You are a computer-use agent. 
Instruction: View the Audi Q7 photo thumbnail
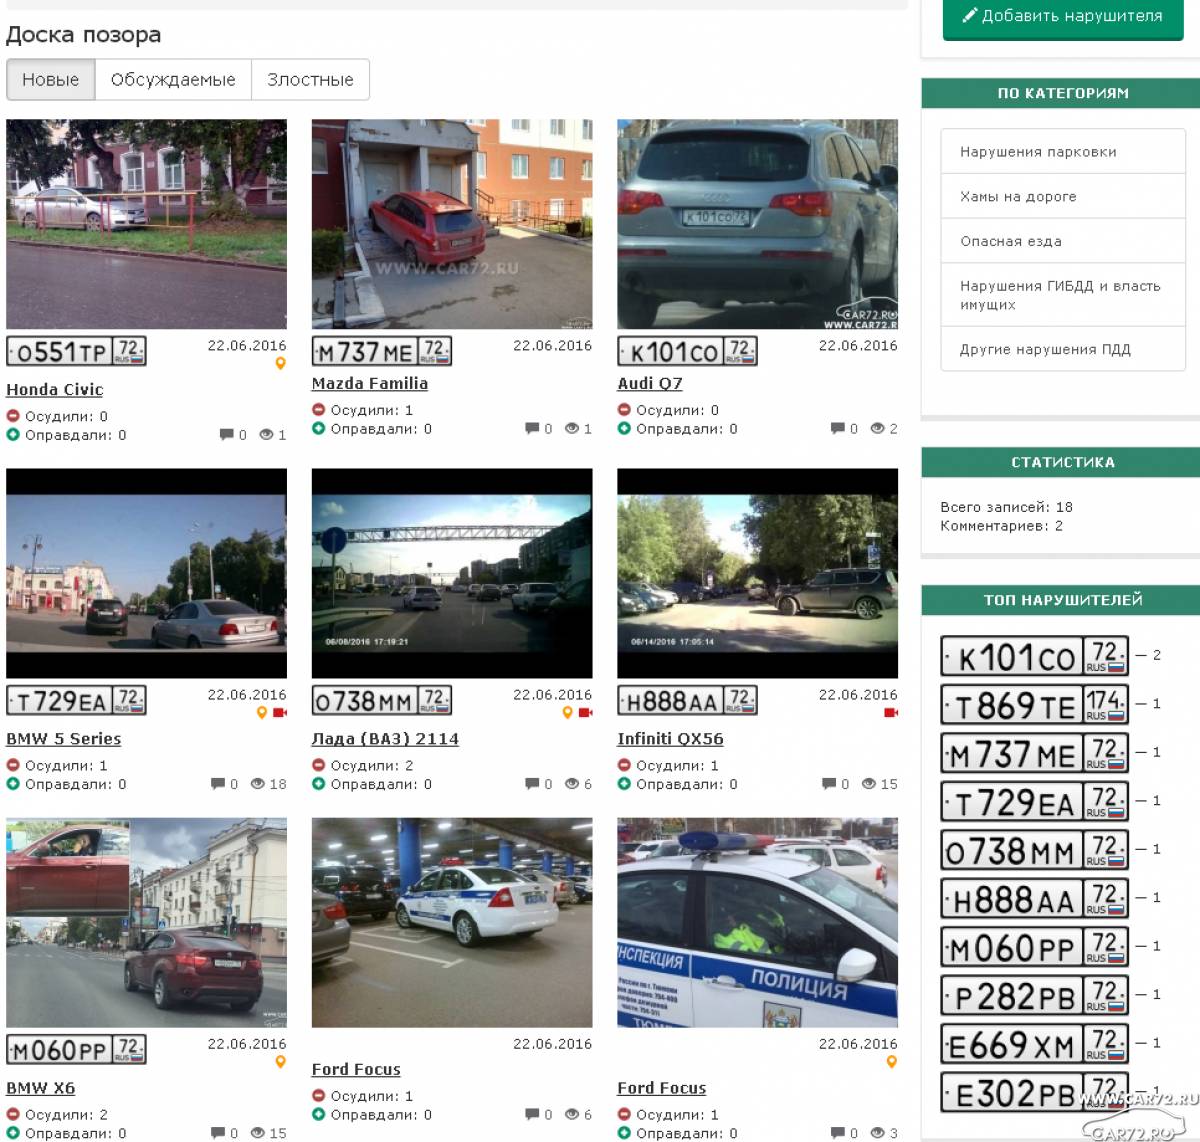pyautogui.click(x=757, y=224)
